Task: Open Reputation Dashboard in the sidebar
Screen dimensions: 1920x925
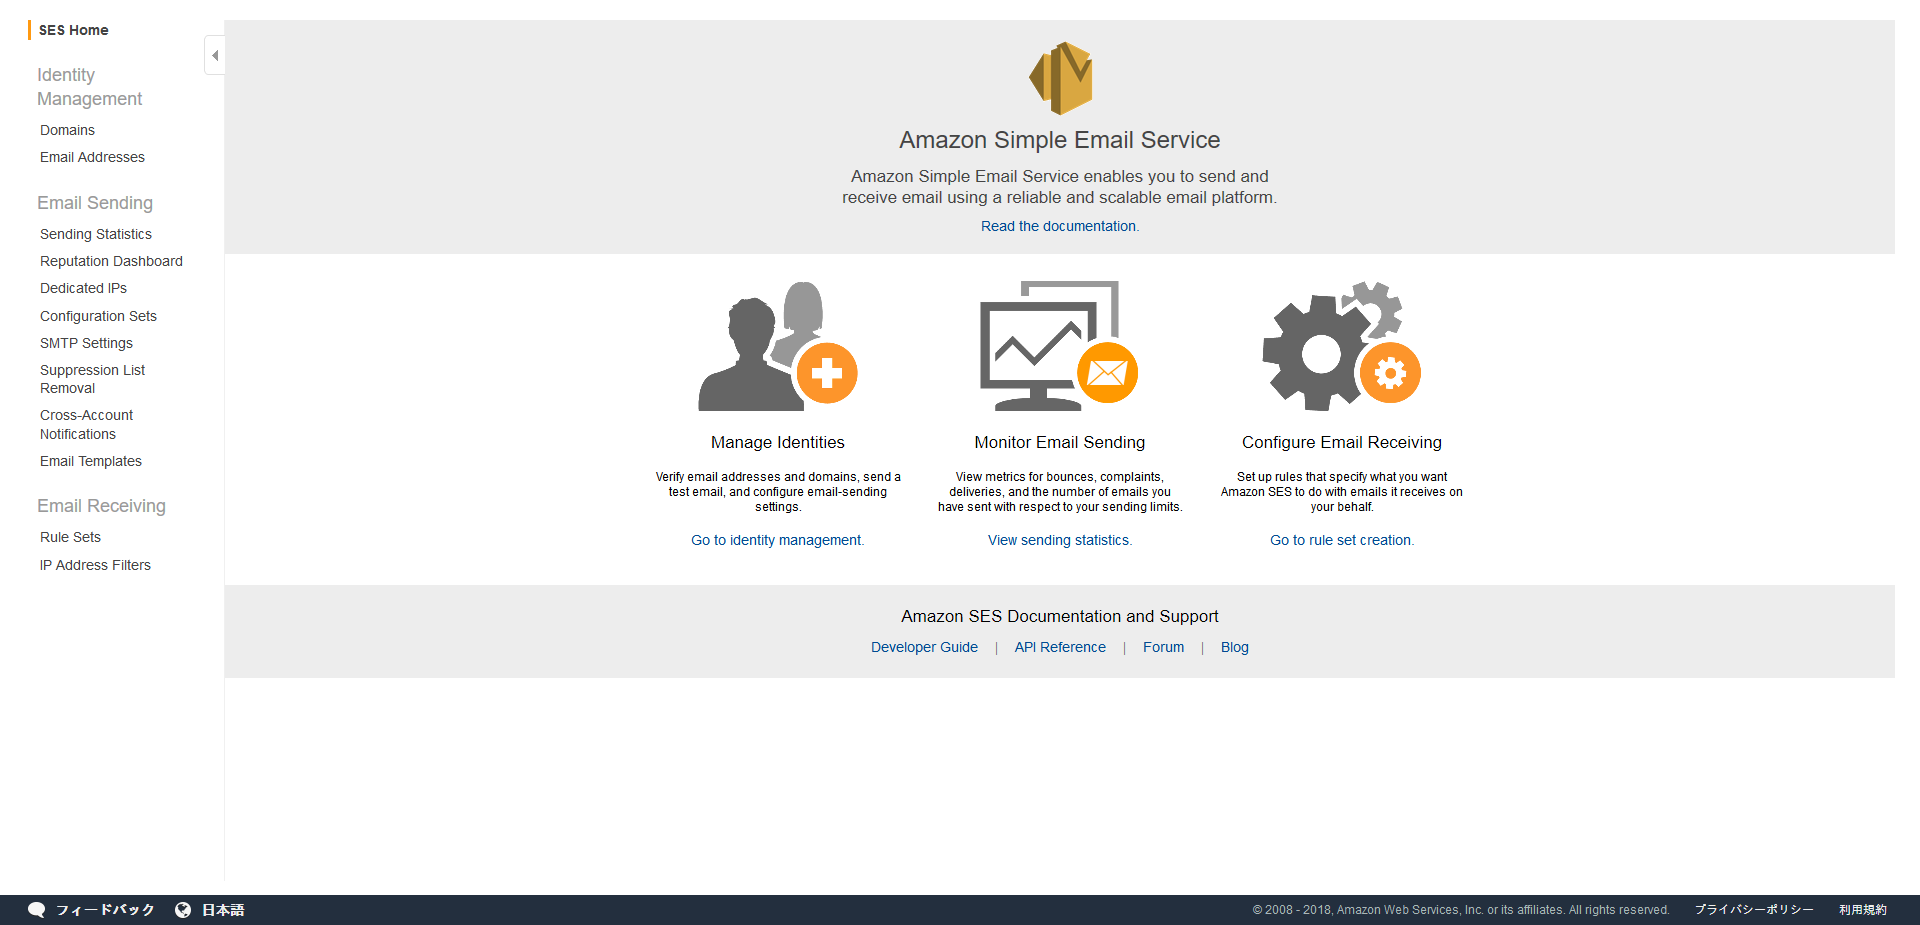Action: click(111, 261)
